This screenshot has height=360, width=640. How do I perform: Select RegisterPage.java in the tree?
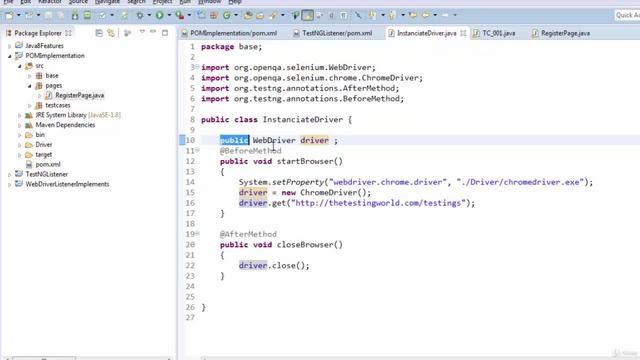click(80, 96)
